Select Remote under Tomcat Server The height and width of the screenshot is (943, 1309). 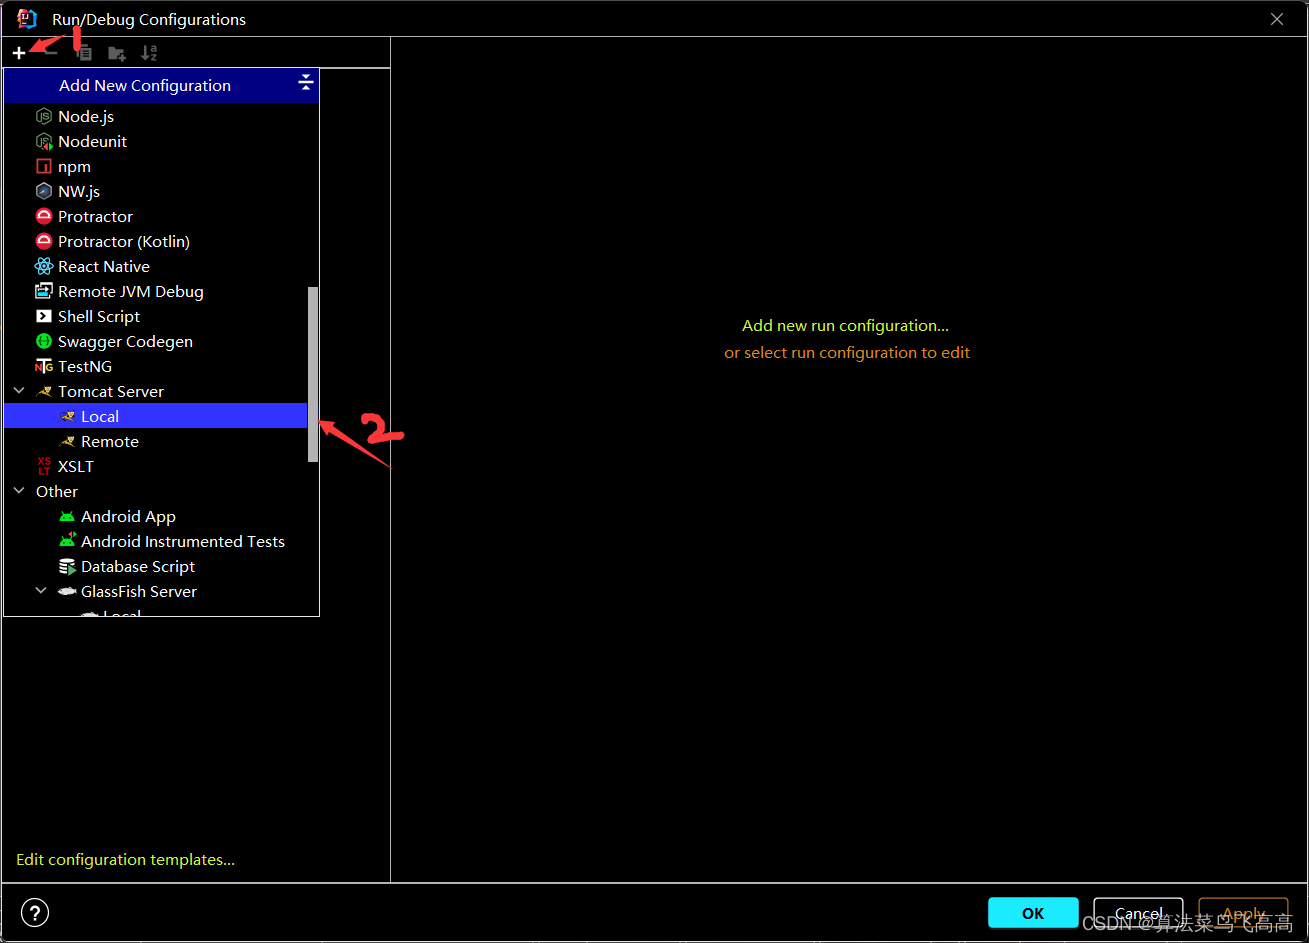[x=156, y=441]
